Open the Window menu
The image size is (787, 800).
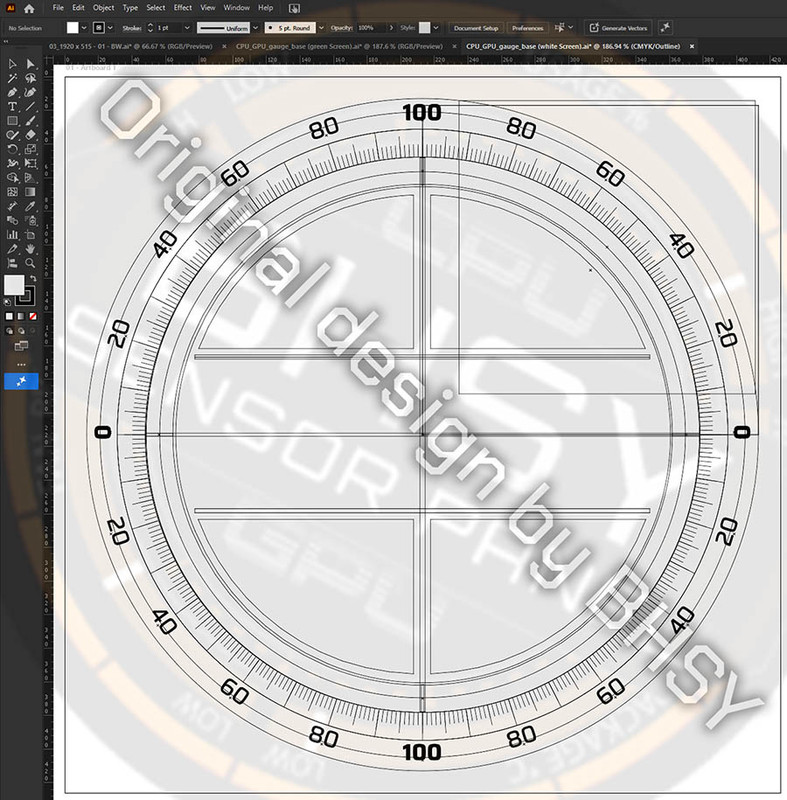coord(237,8)
